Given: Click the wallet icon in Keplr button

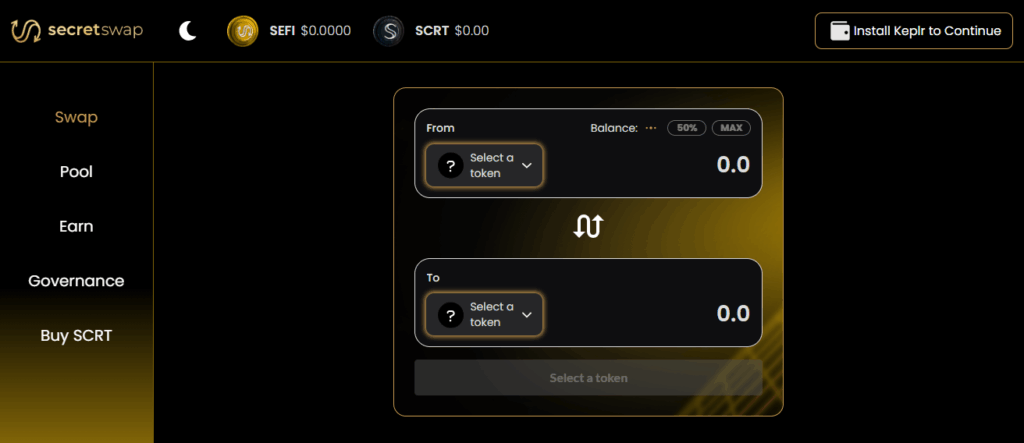Looking at the screenshot, I should point(840,31).
